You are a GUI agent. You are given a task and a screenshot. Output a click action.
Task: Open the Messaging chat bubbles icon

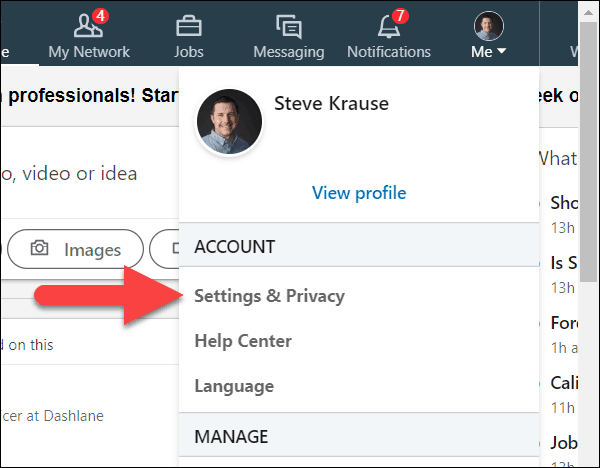click(289, 26)
